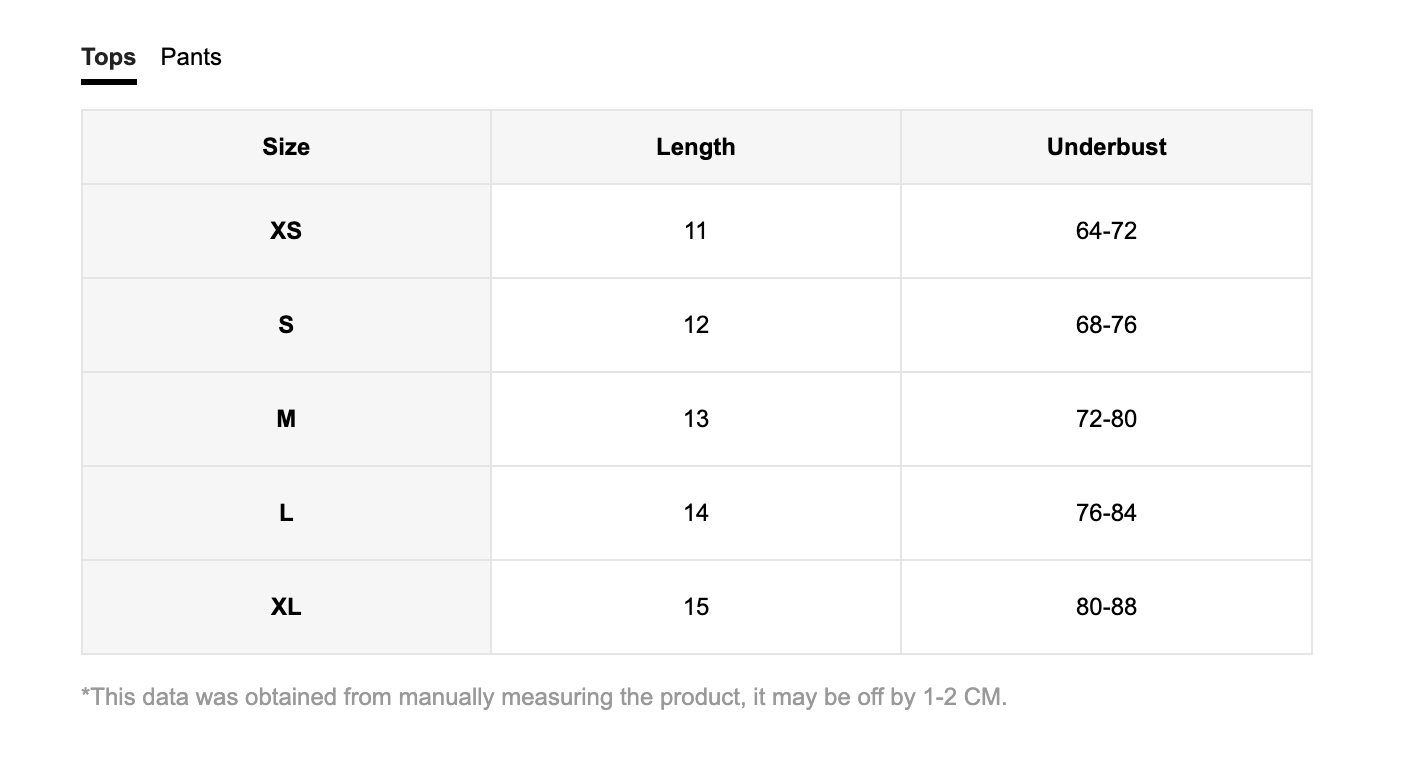1408x764 pixels.
Task: Select the Tops tab
Action: (109, 57)
